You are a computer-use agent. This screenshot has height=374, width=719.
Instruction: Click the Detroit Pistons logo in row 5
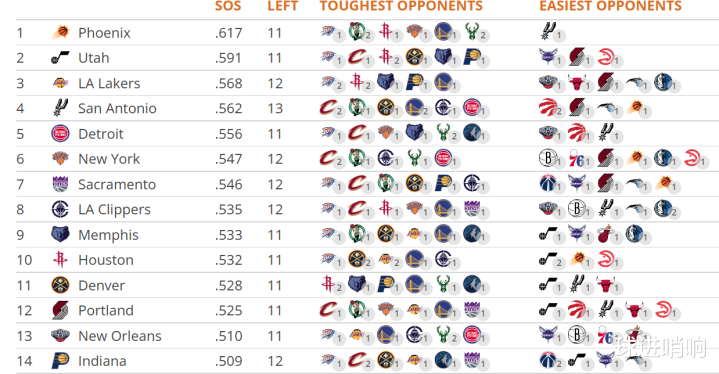(60, 134)
